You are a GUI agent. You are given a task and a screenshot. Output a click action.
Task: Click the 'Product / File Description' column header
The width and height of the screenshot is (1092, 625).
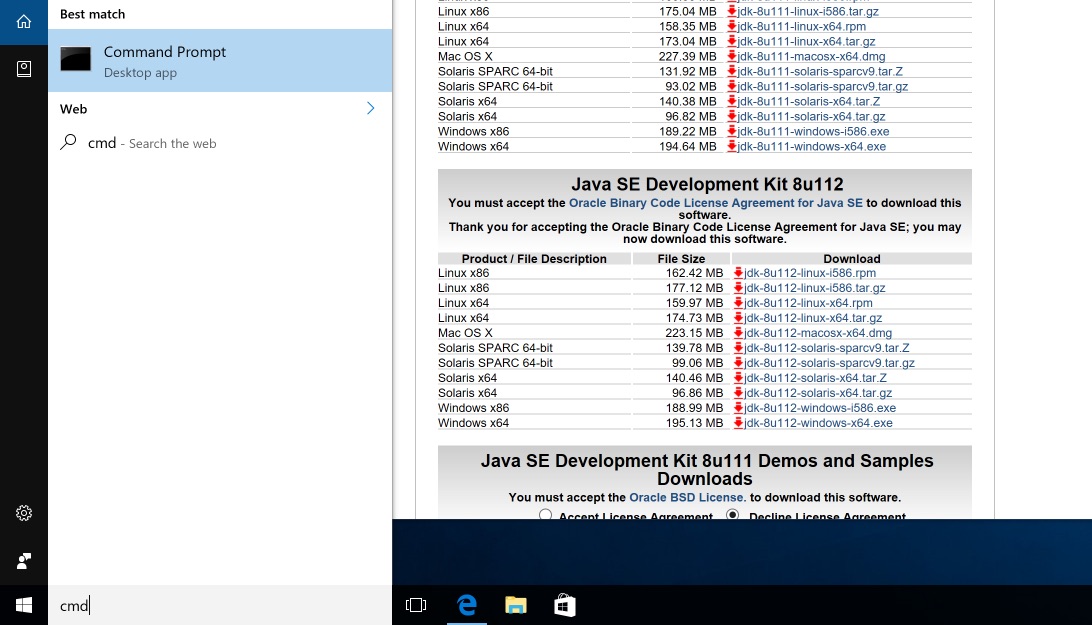pyautogui.click(x=533, y=259)
